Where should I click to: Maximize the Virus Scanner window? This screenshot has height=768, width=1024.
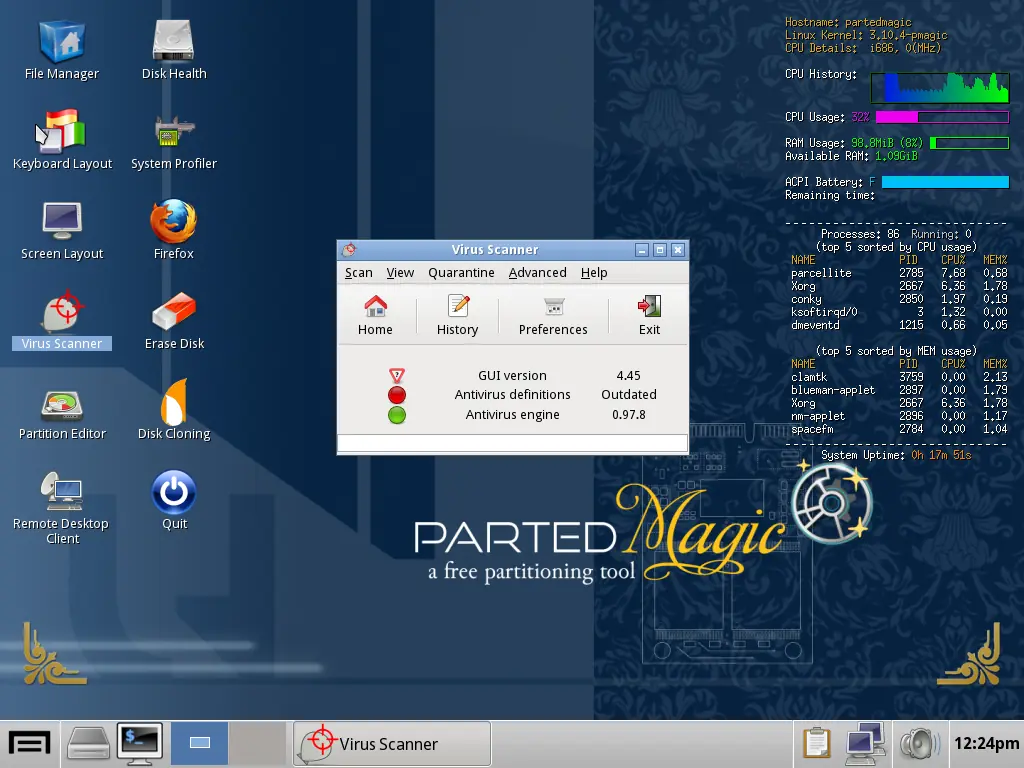(660, 249)
